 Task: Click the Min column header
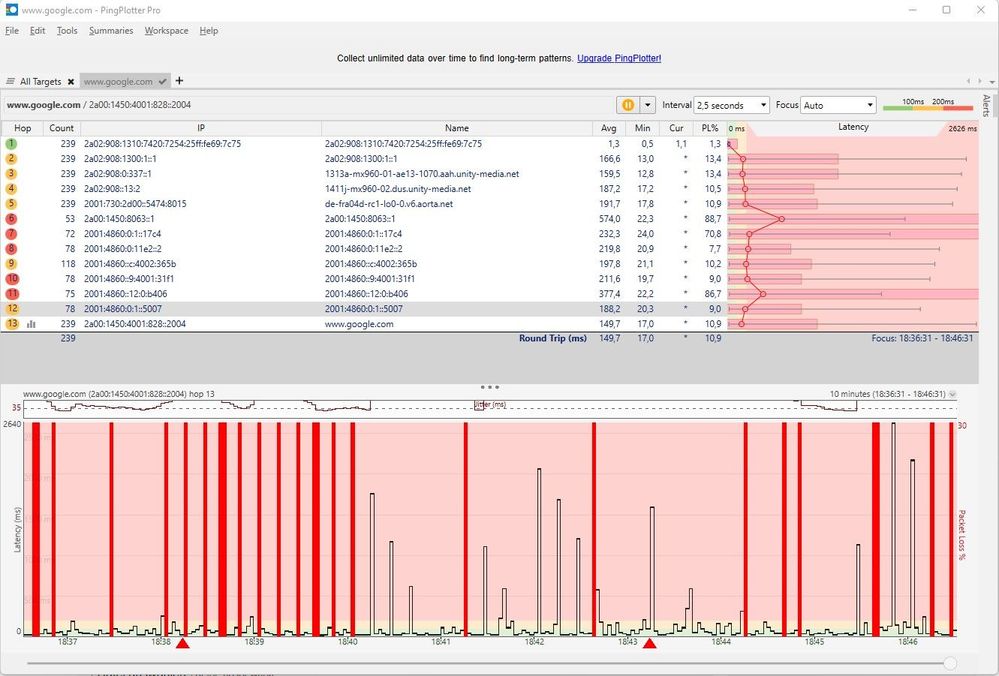point(642,128)
